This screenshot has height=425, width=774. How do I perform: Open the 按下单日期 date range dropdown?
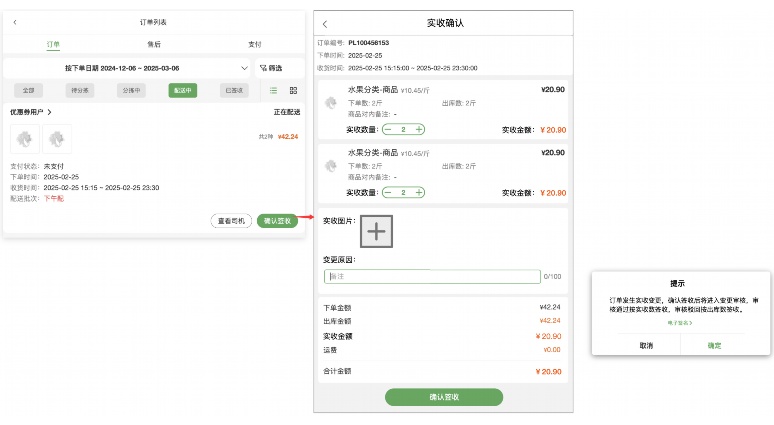(x=127, y=68)
